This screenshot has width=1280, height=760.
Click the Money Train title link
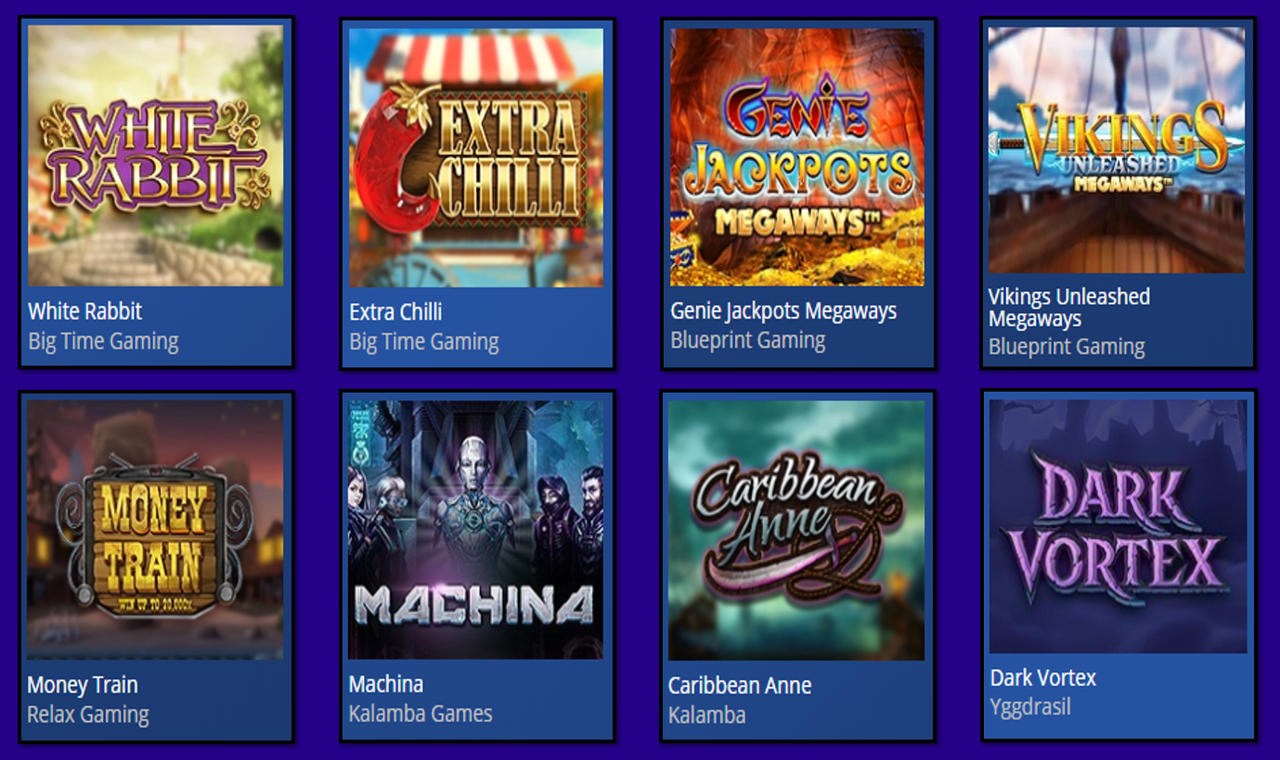[x=83, y=686]
